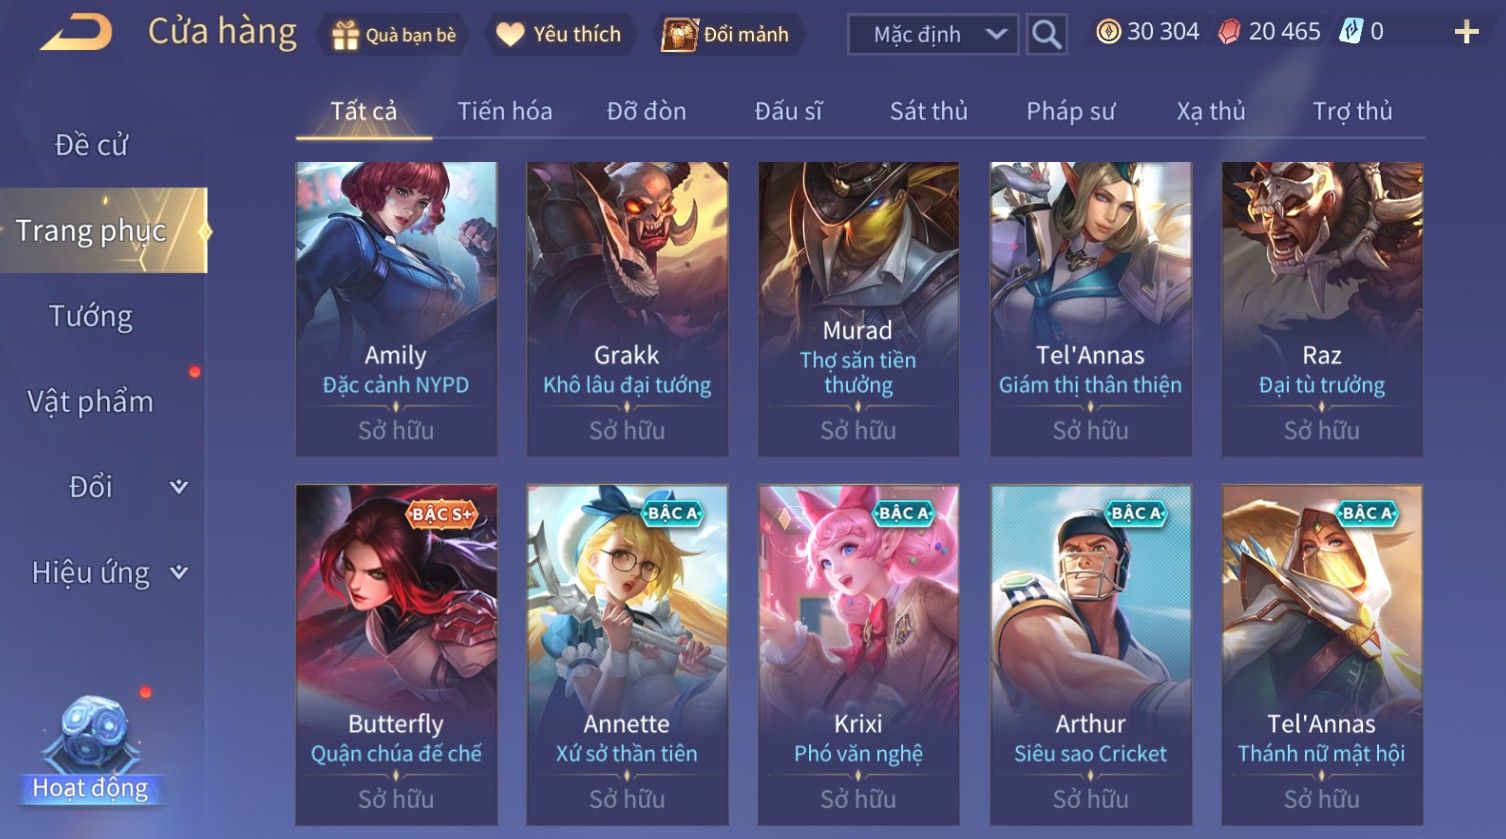
Task: Open the search magnifier icon
Action: click(1047, 34)
